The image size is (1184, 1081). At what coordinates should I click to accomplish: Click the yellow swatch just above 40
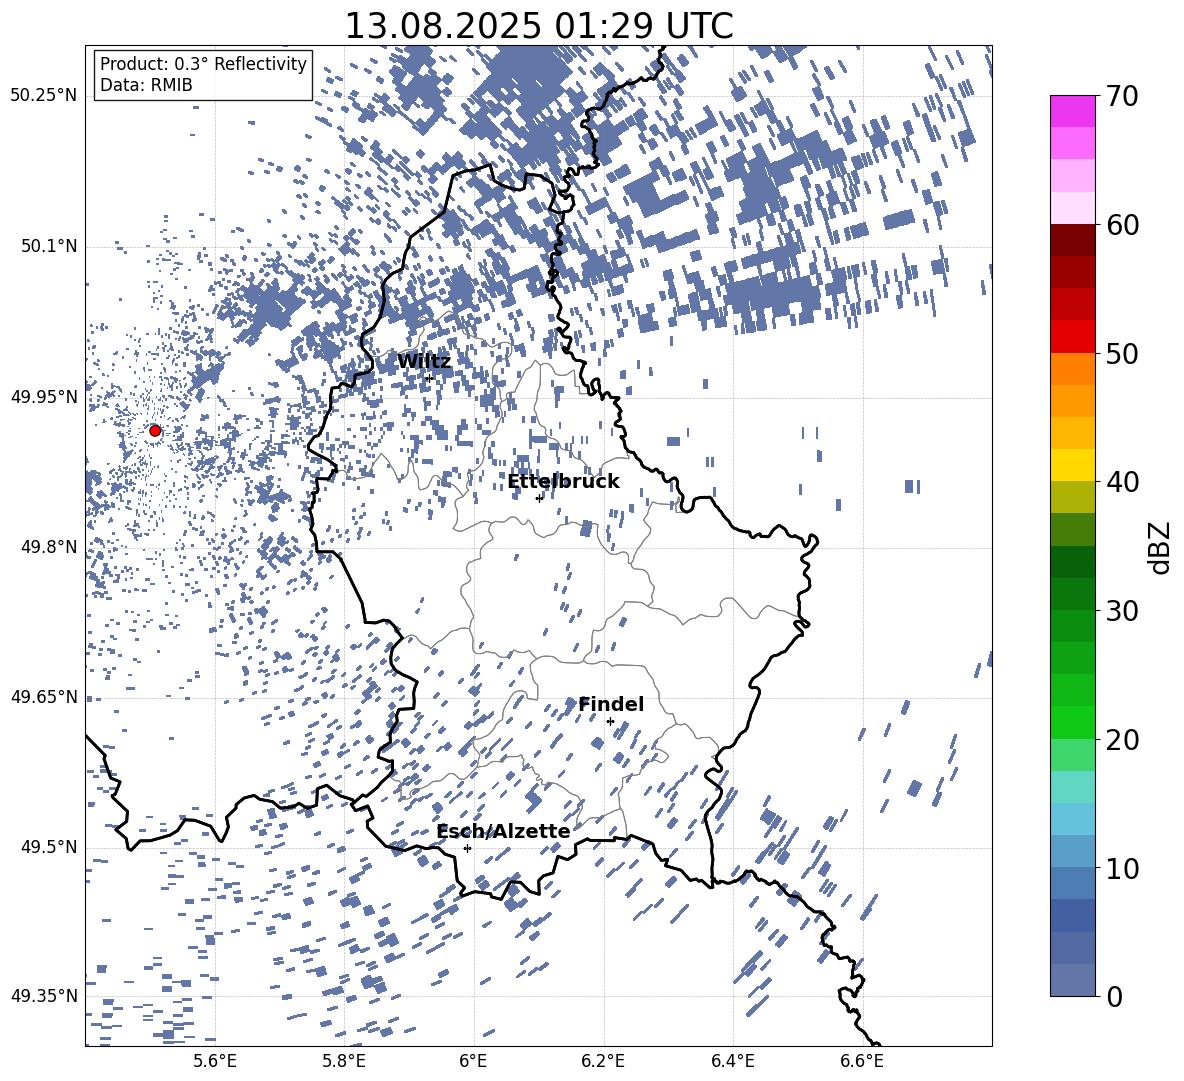[x=1073, y=465]
